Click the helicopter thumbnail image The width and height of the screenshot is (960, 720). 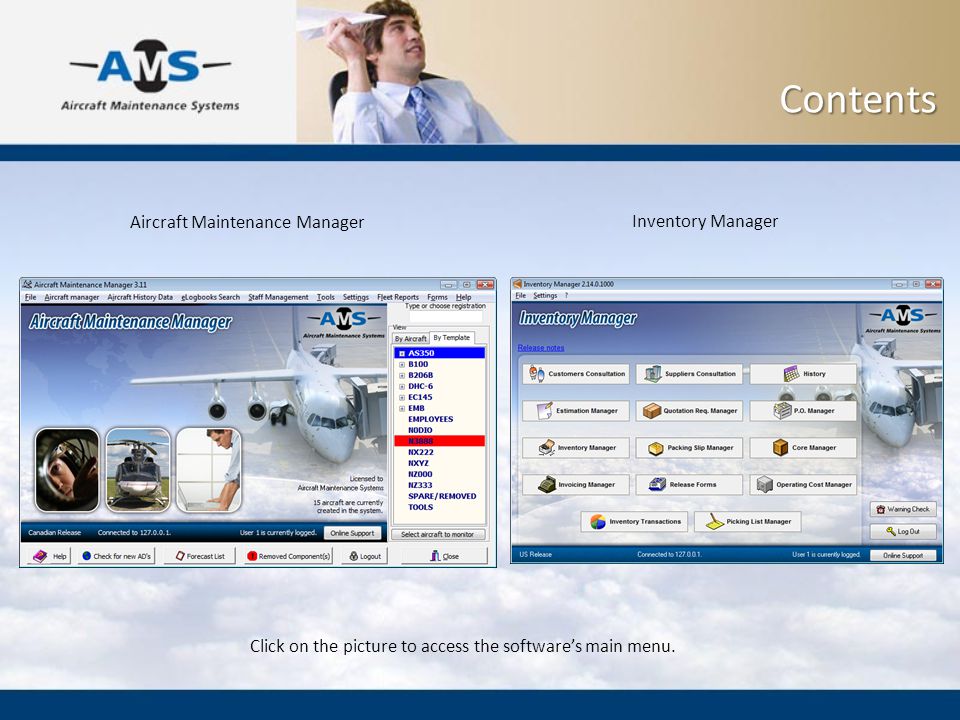pos(138,470)
